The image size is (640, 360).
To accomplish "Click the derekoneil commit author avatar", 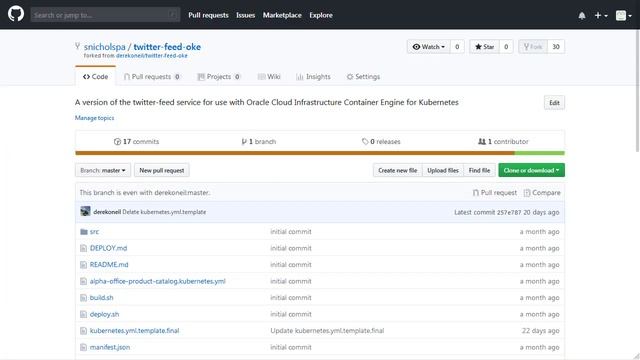I will point(85,211).
